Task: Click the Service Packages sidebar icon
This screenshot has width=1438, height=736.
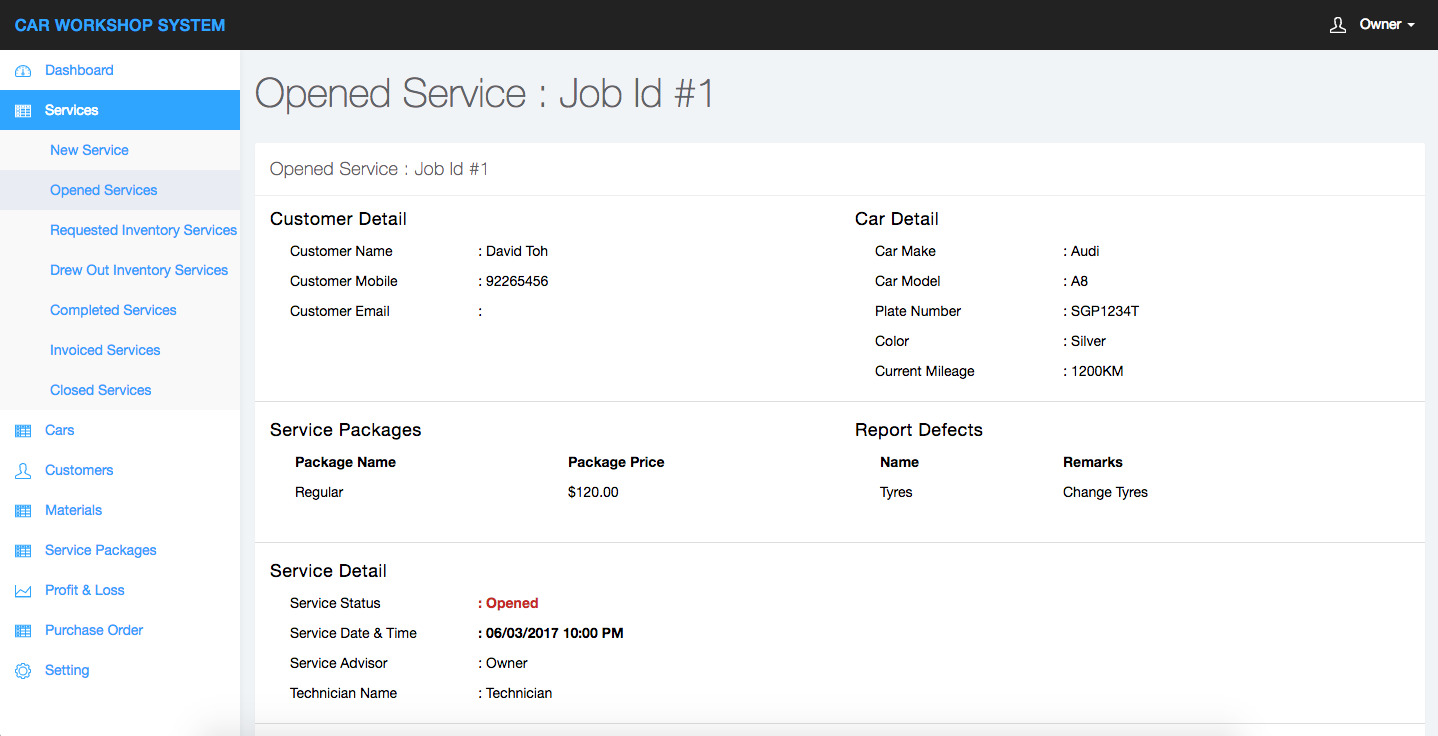Action: pyautogui.click(x=23, y=551)
